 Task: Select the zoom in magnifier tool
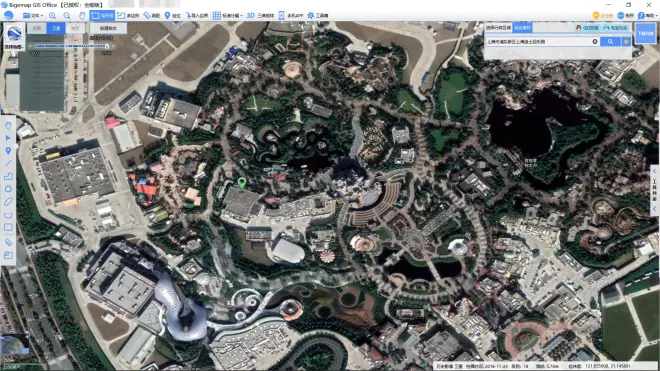click(x=52, y=16)
